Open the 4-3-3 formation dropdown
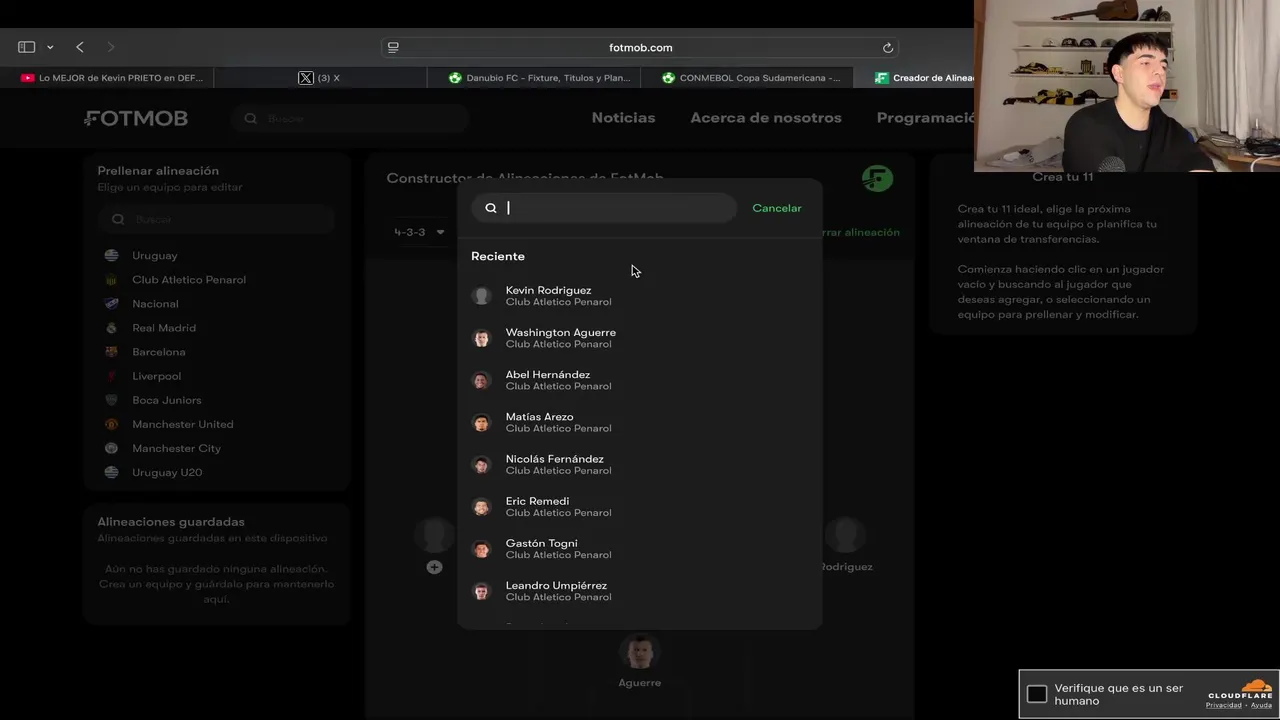 (x=419, y=232)
